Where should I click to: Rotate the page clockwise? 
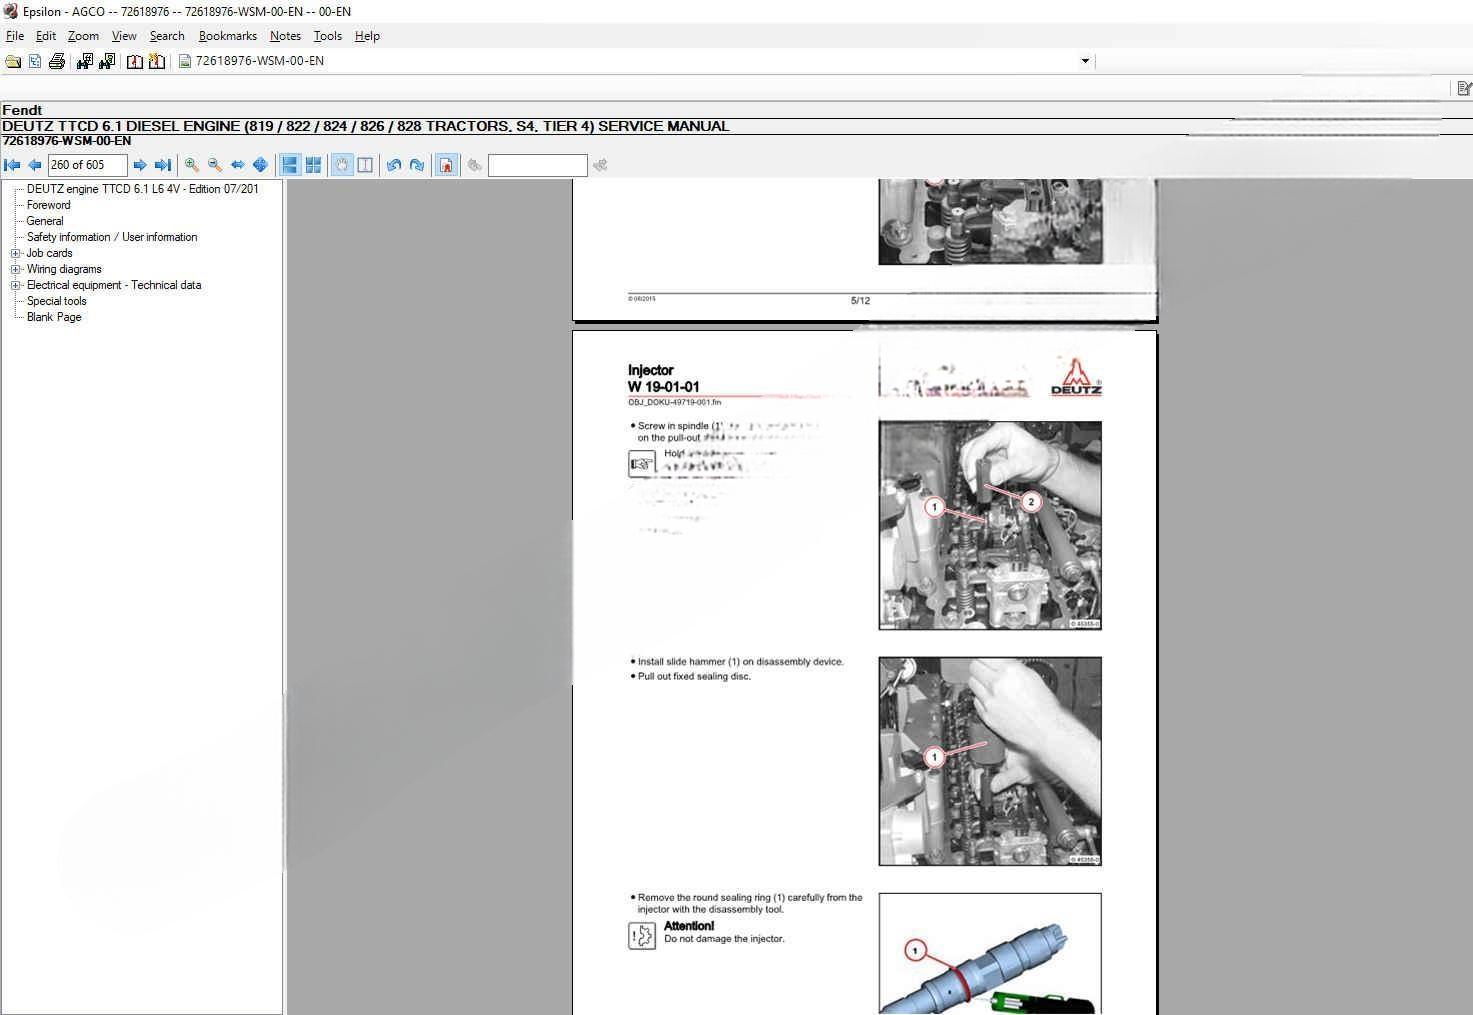click(x=417, y=165)
